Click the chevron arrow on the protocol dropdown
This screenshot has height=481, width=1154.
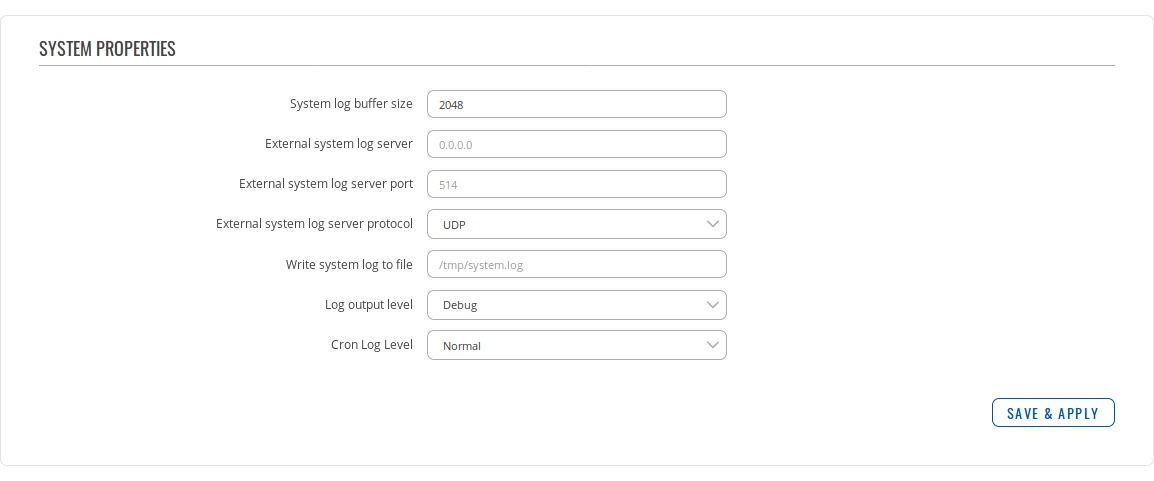point(712,224)
